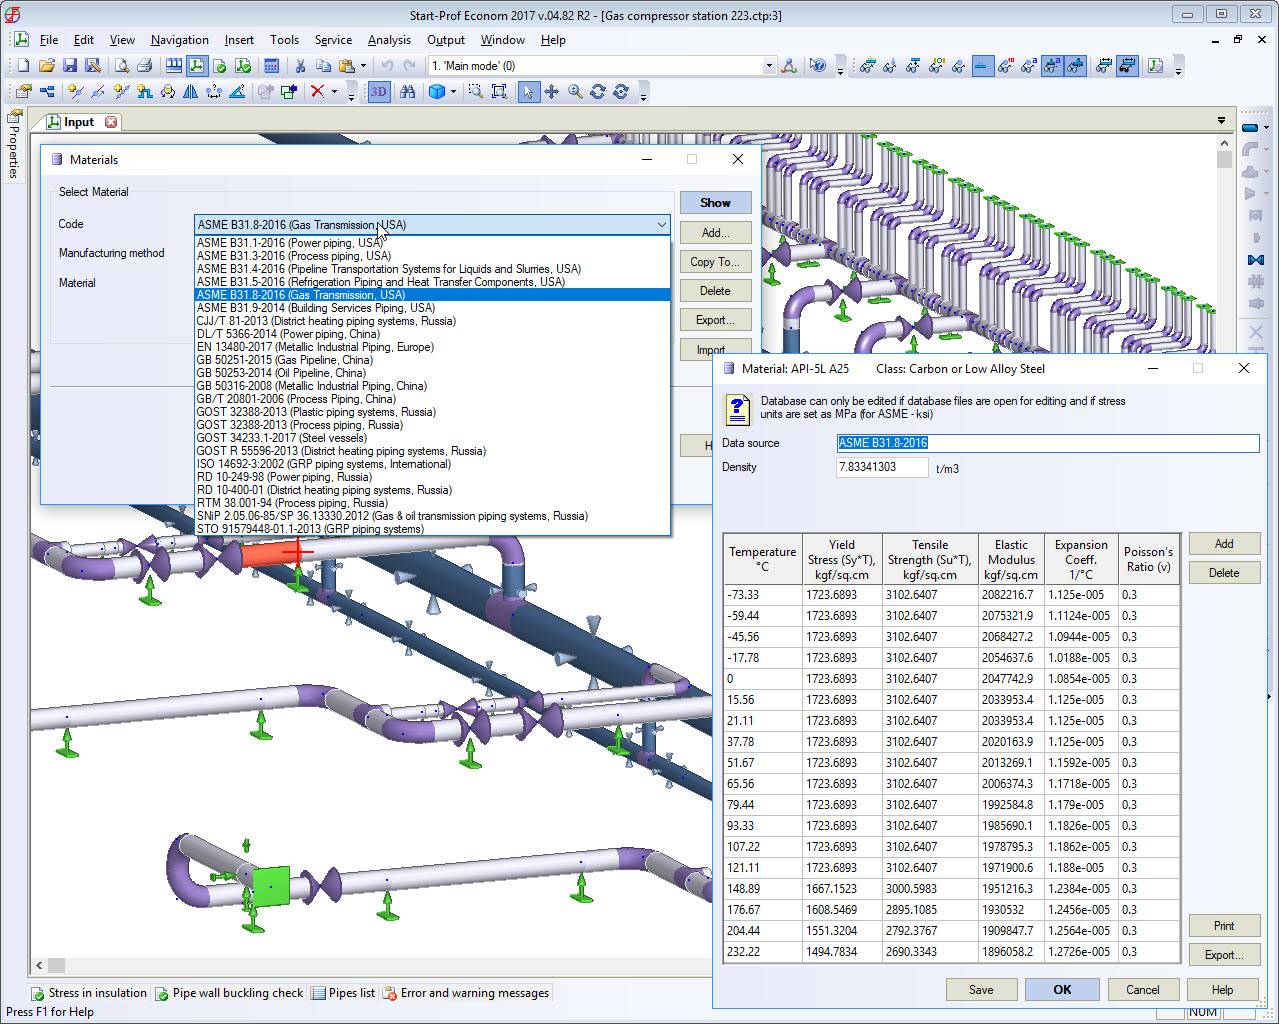
Task: Click the zoom extents frame icon
Action: point(499,92)
